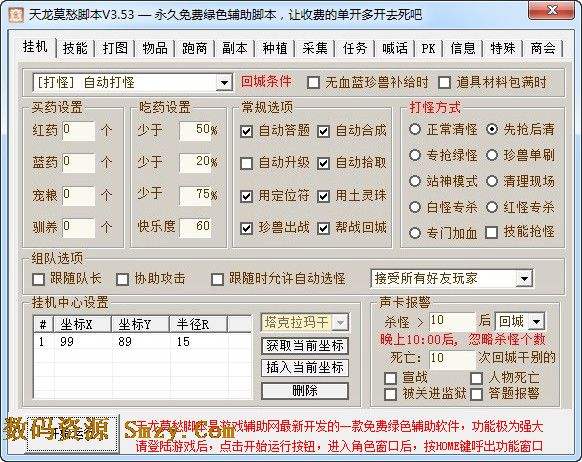Select 先抢后清 radio button
The height and width of the screenshot is (462, 582).
[x=492, y=129]
